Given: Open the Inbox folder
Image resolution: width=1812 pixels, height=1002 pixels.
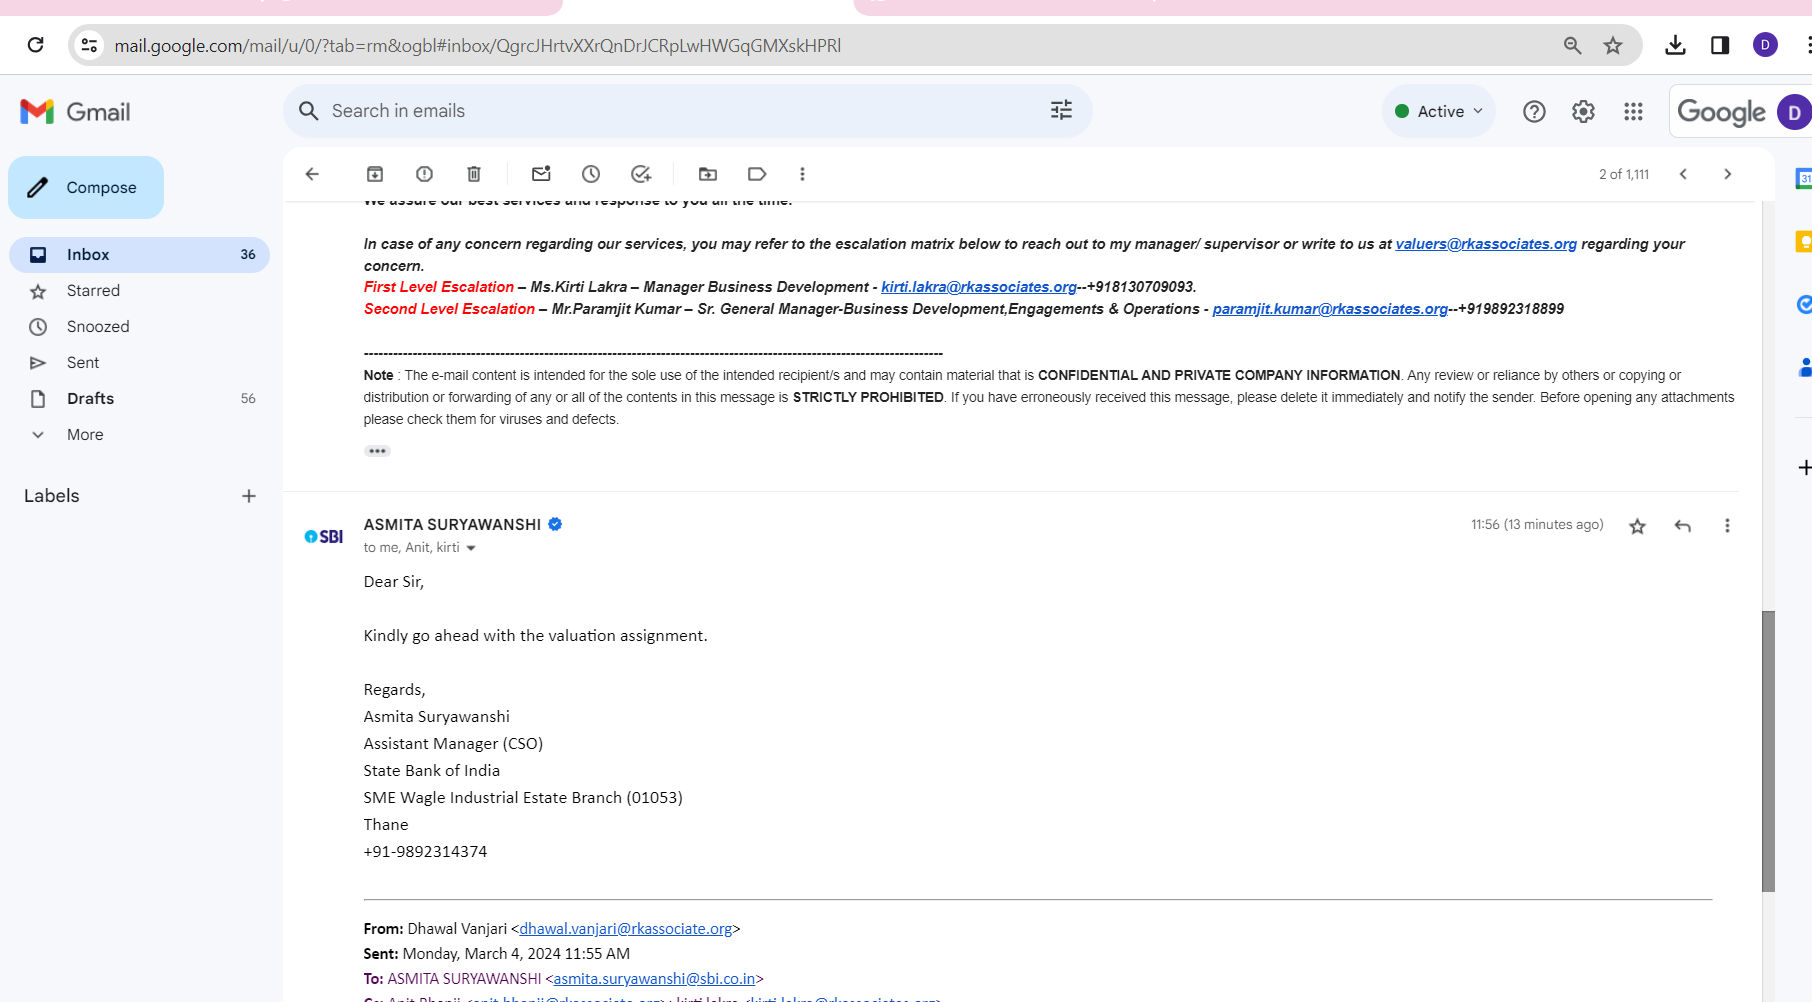Looking at the screenshot, I should tap(140, 254).
